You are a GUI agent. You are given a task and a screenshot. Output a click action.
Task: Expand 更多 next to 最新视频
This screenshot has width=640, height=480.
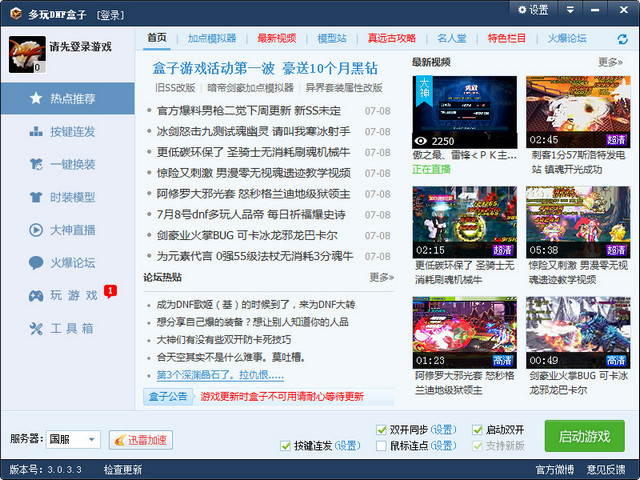(x=610, y=62)
